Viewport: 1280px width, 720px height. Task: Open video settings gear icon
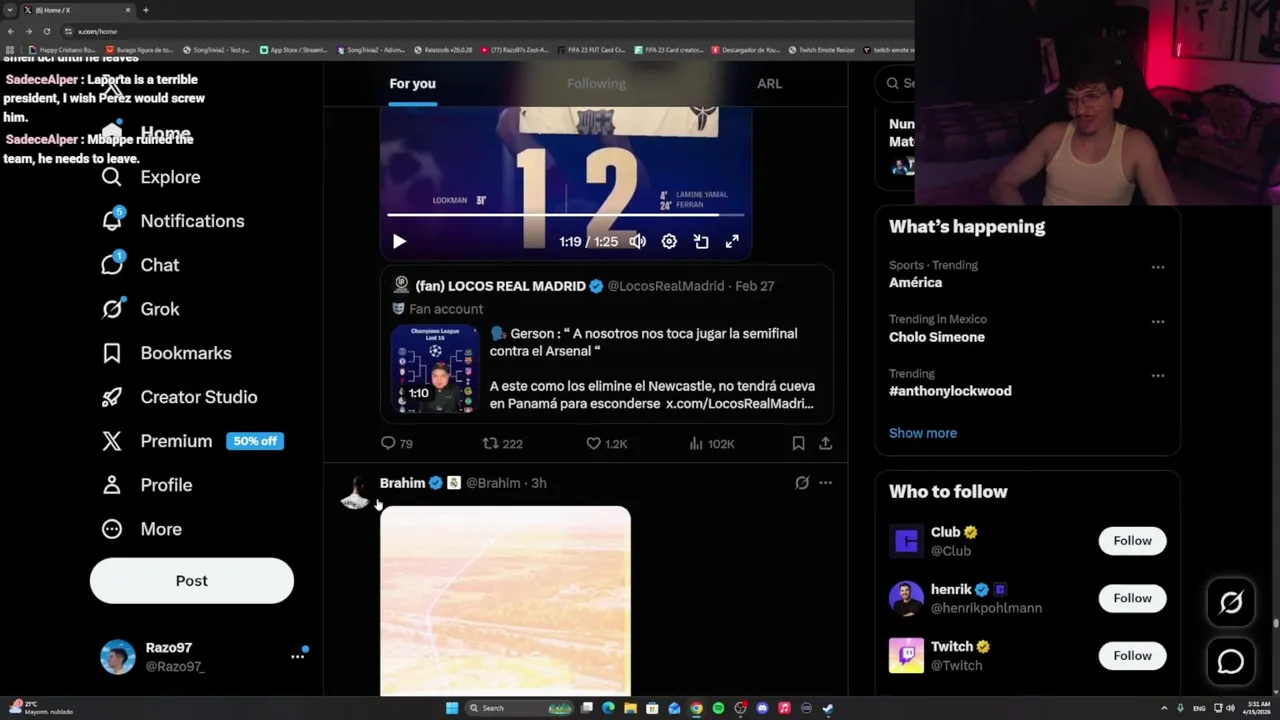click(669, 241)
